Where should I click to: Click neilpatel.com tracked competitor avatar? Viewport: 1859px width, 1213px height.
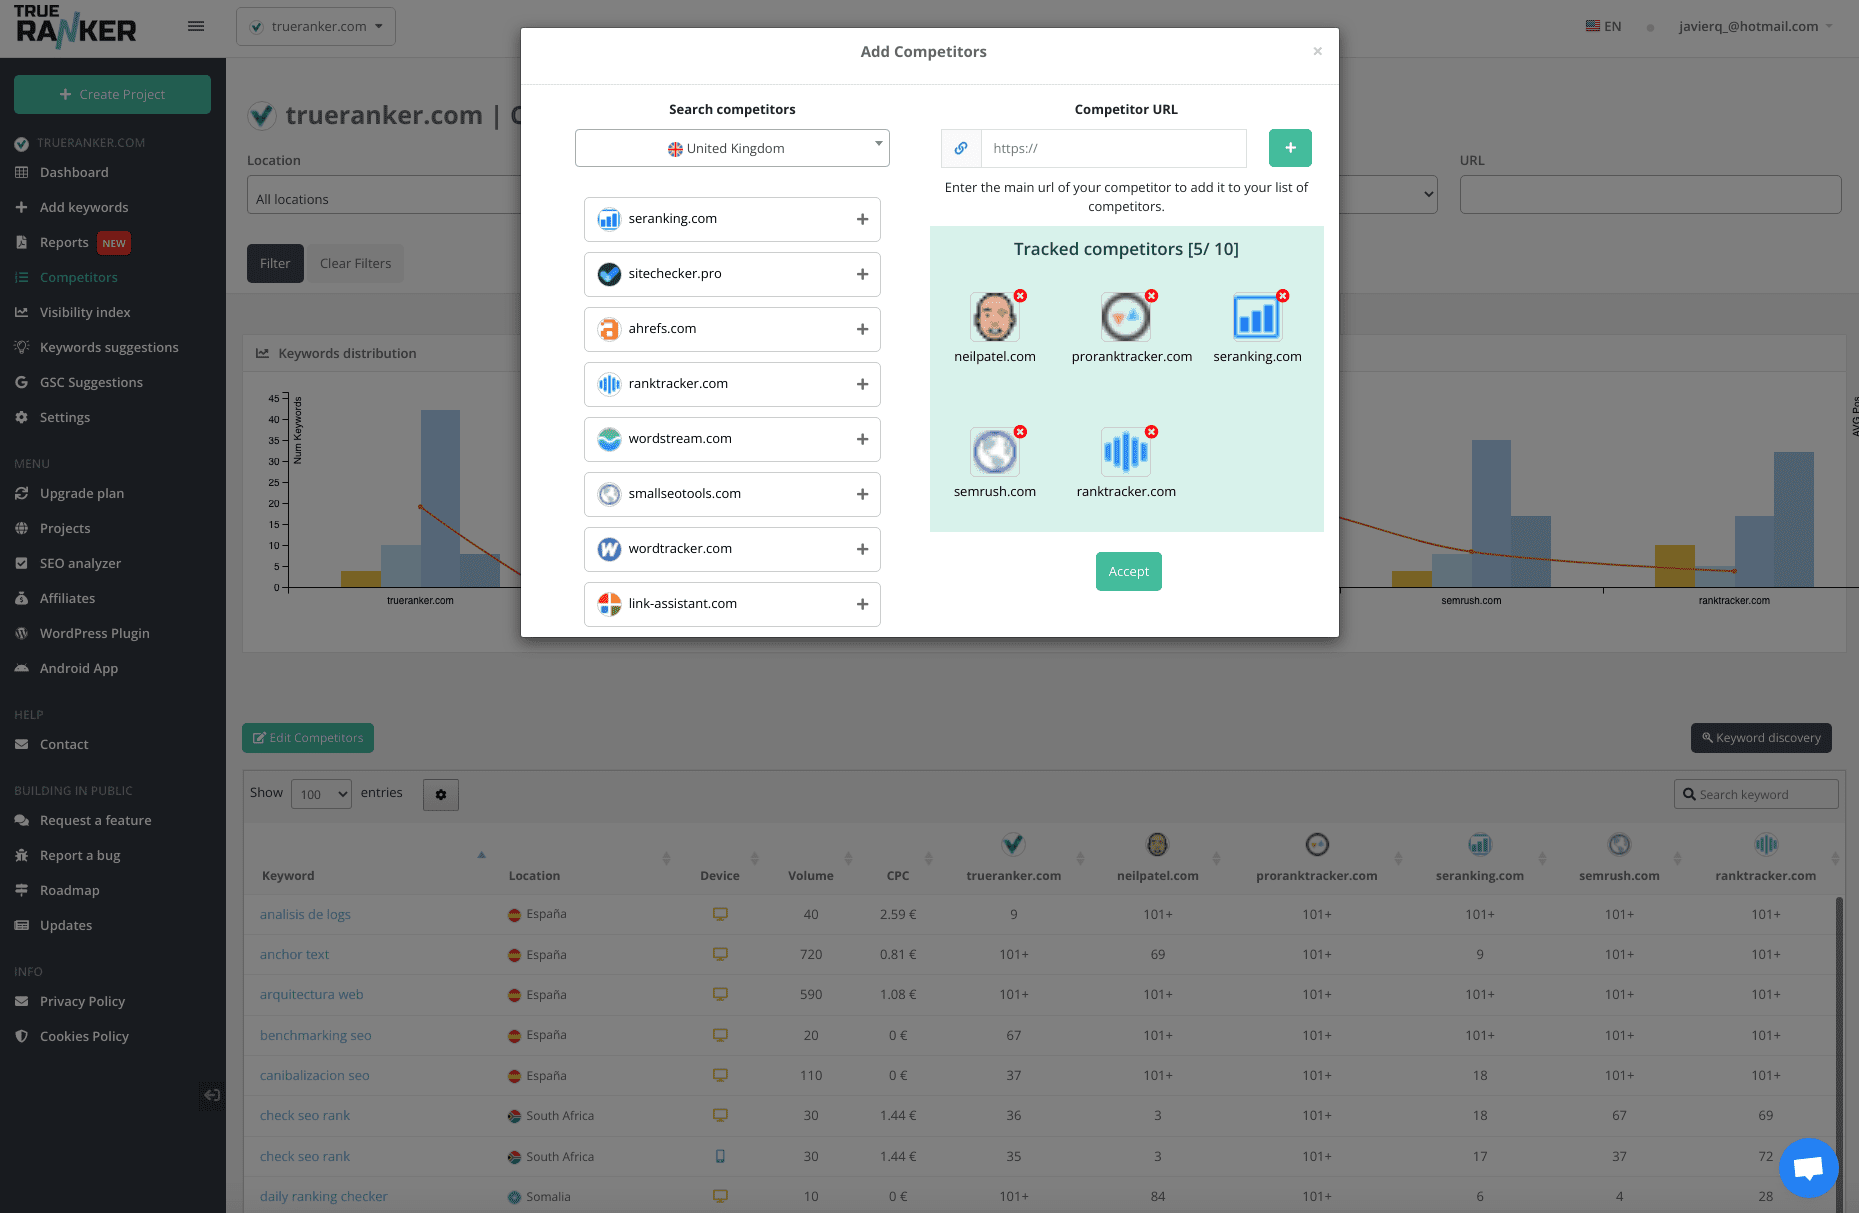click(x=995, y=318)
